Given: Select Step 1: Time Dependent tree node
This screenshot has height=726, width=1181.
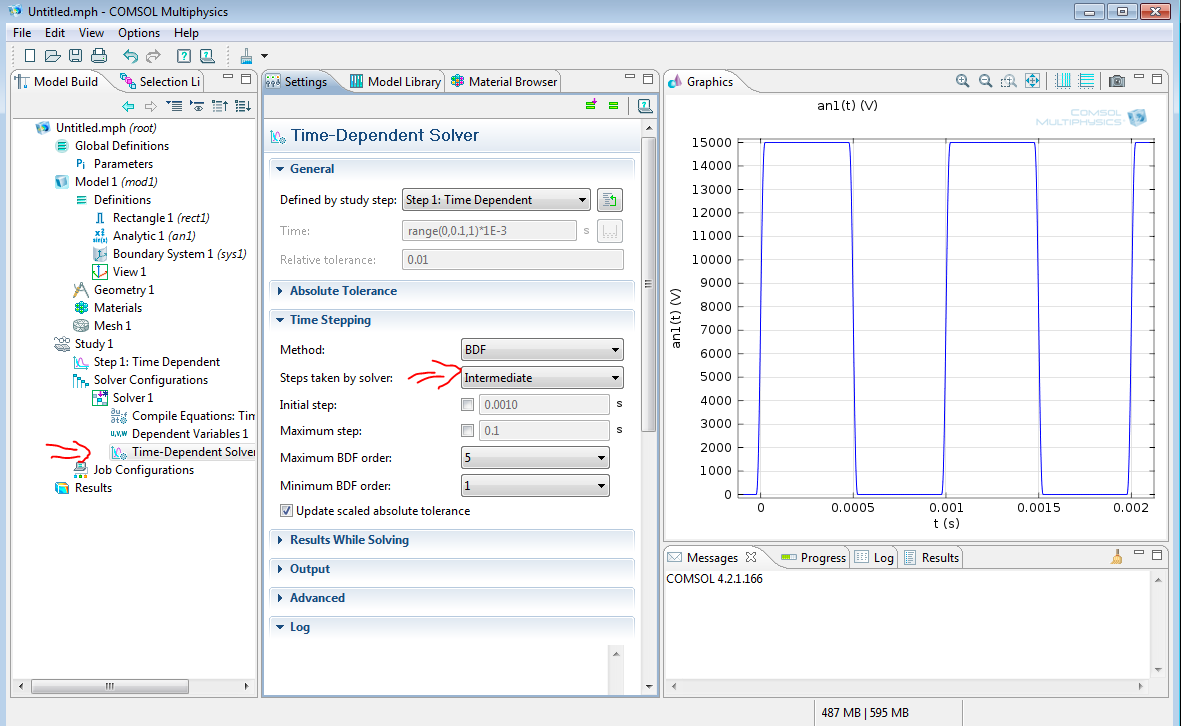Looking at the screenshot, I should (x=156, y=362).
